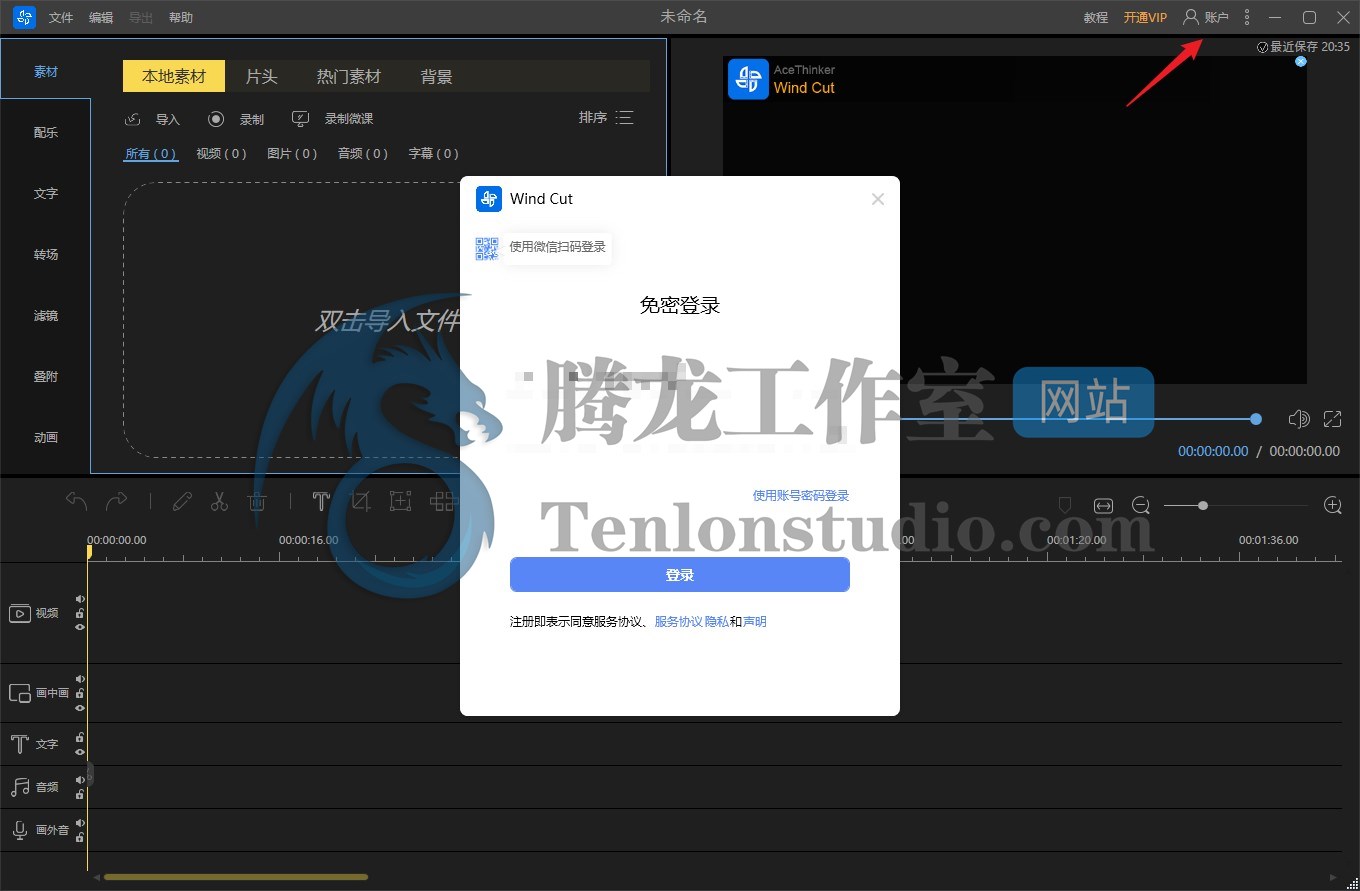Open the 叠附 sidebar panel
The height and width of the screenshot is (891, 1360).
coord(46,377)
